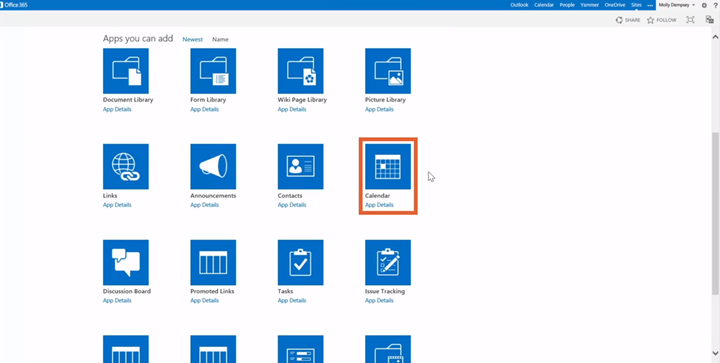Open OneDrive from the top bar
This screenshot has height=363, width=720.
615,5
